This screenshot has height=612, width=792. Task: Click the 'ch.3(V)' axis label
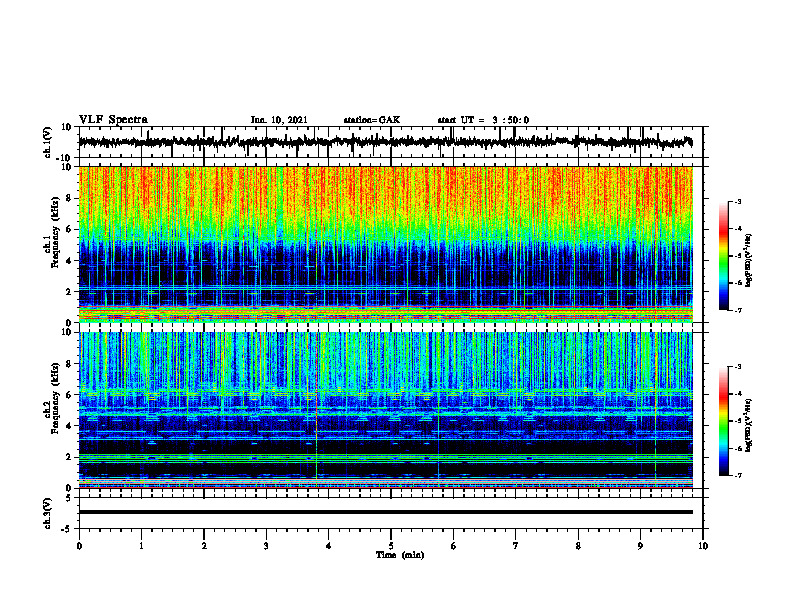point(48,513)
